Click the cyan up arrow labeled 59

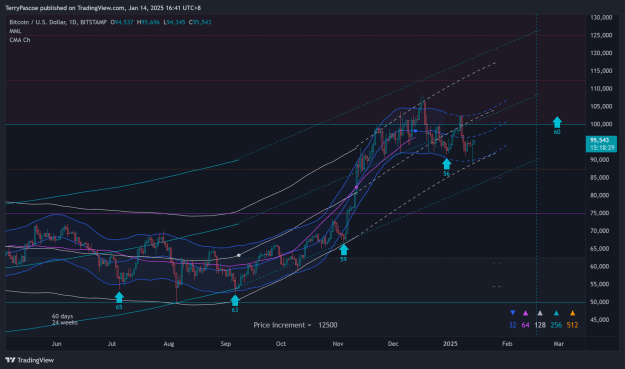344,250
